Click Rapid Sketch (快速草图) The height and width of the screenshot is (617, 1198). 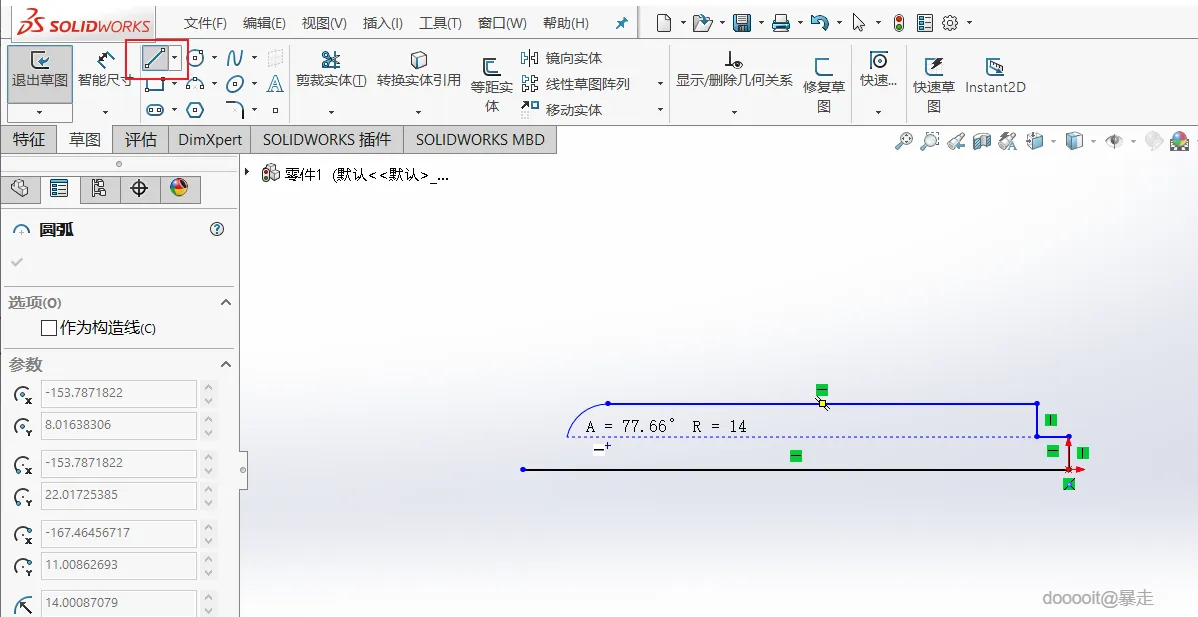pos(934,85)
